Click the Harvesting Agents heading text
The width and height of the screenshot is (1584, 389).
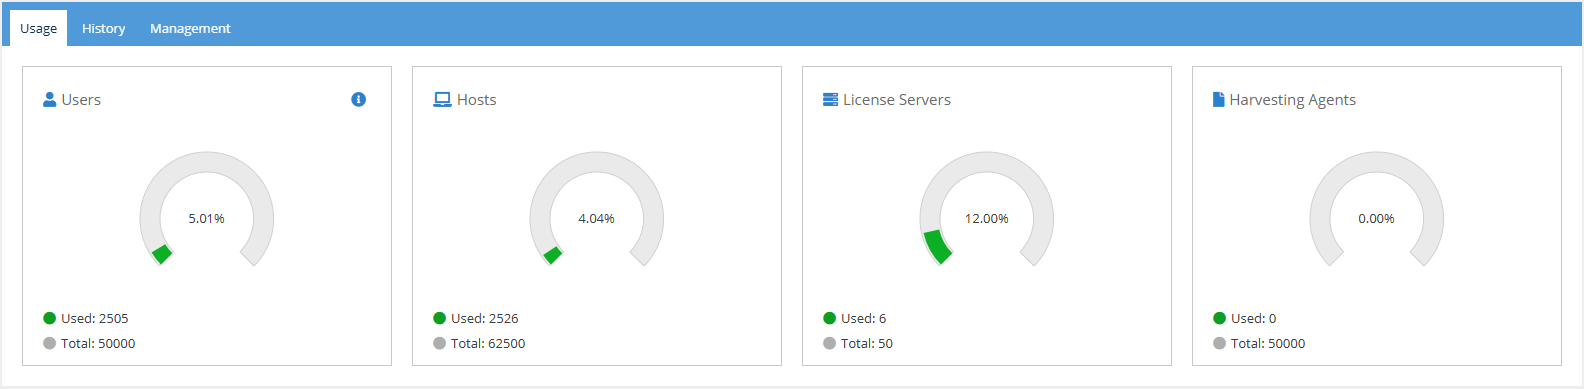coord(1293,100)
